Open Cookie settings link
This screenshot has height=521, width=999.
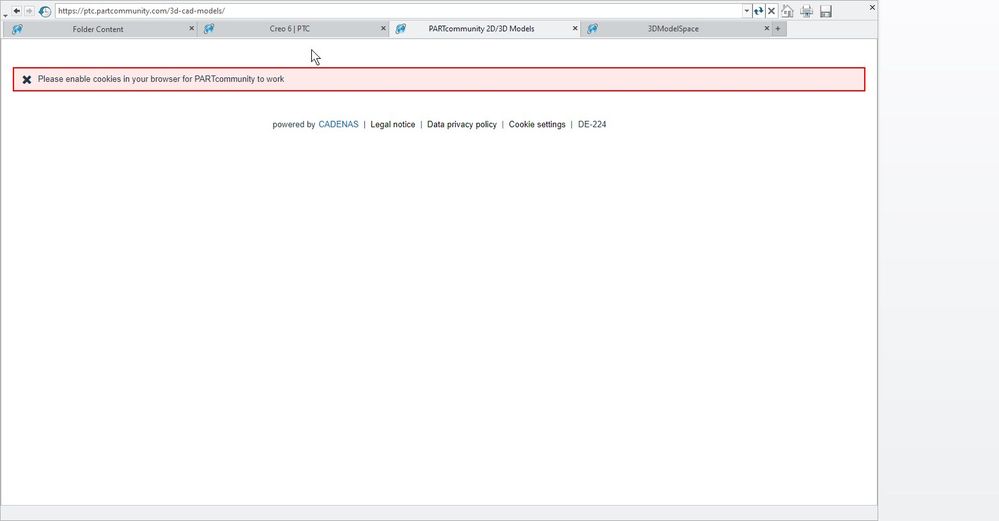click(x=537, y=124)
